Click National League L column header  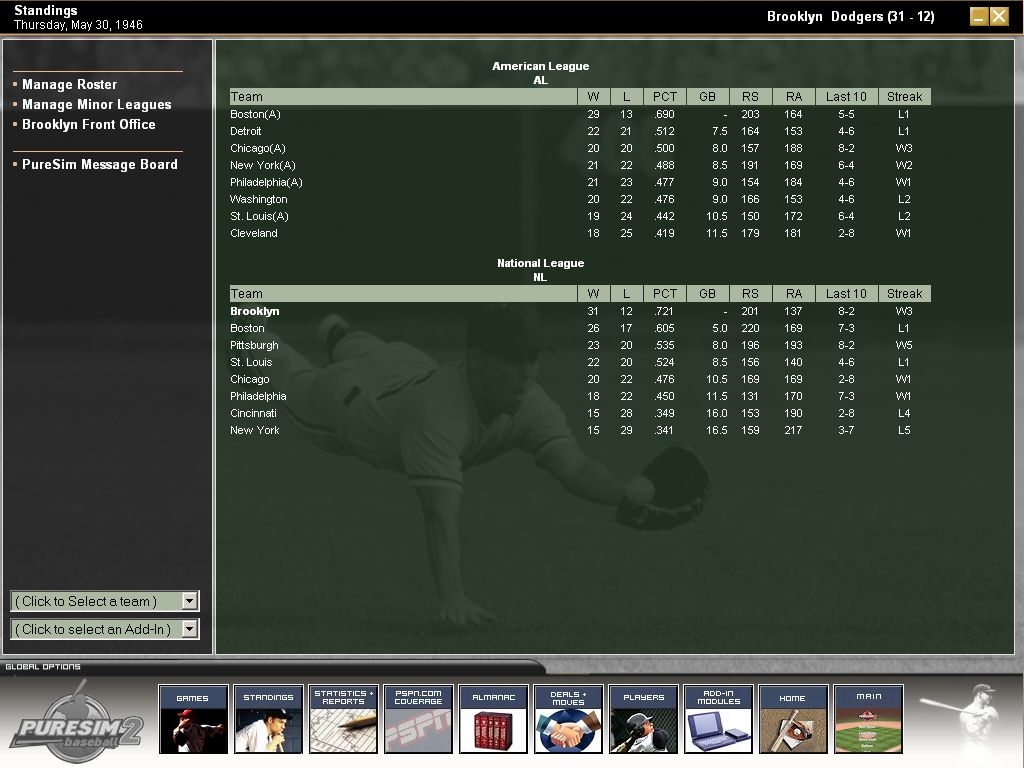click(626, 294)
